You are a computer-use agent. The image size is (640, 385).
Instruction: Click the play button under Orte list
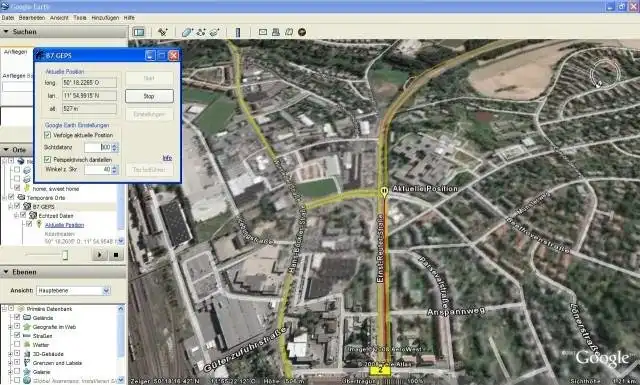click(x=99, y=255)
